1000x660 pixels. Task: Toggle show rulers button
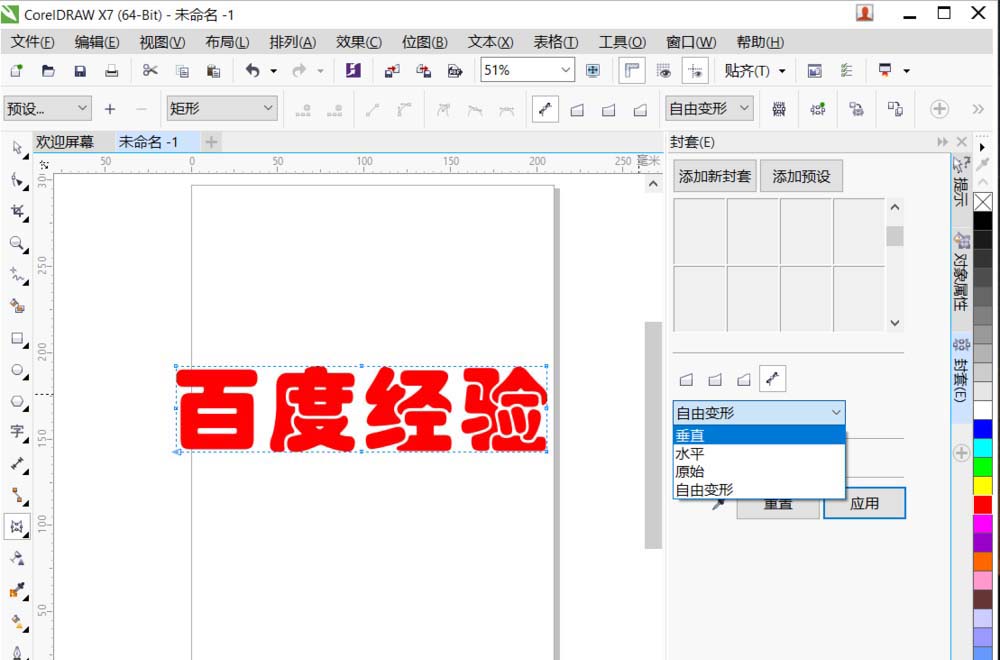631,71
